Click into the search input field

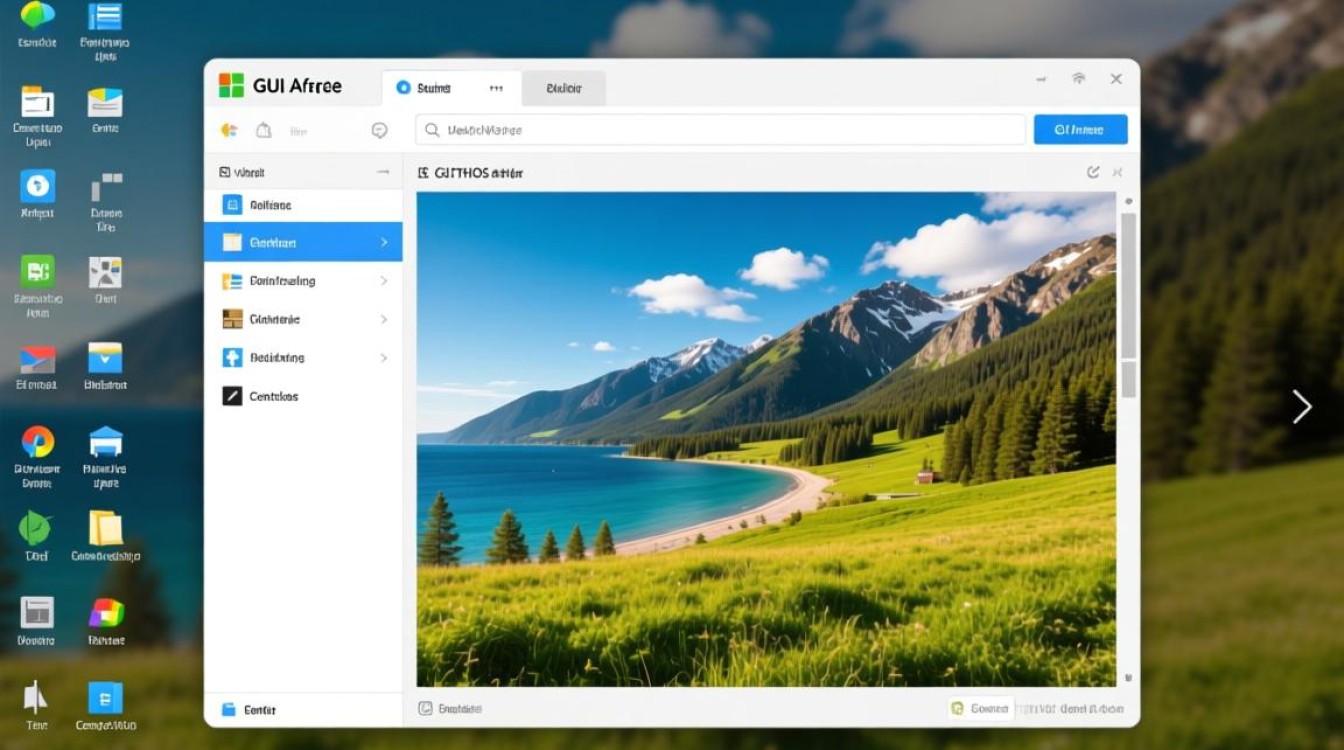[720, 130]
